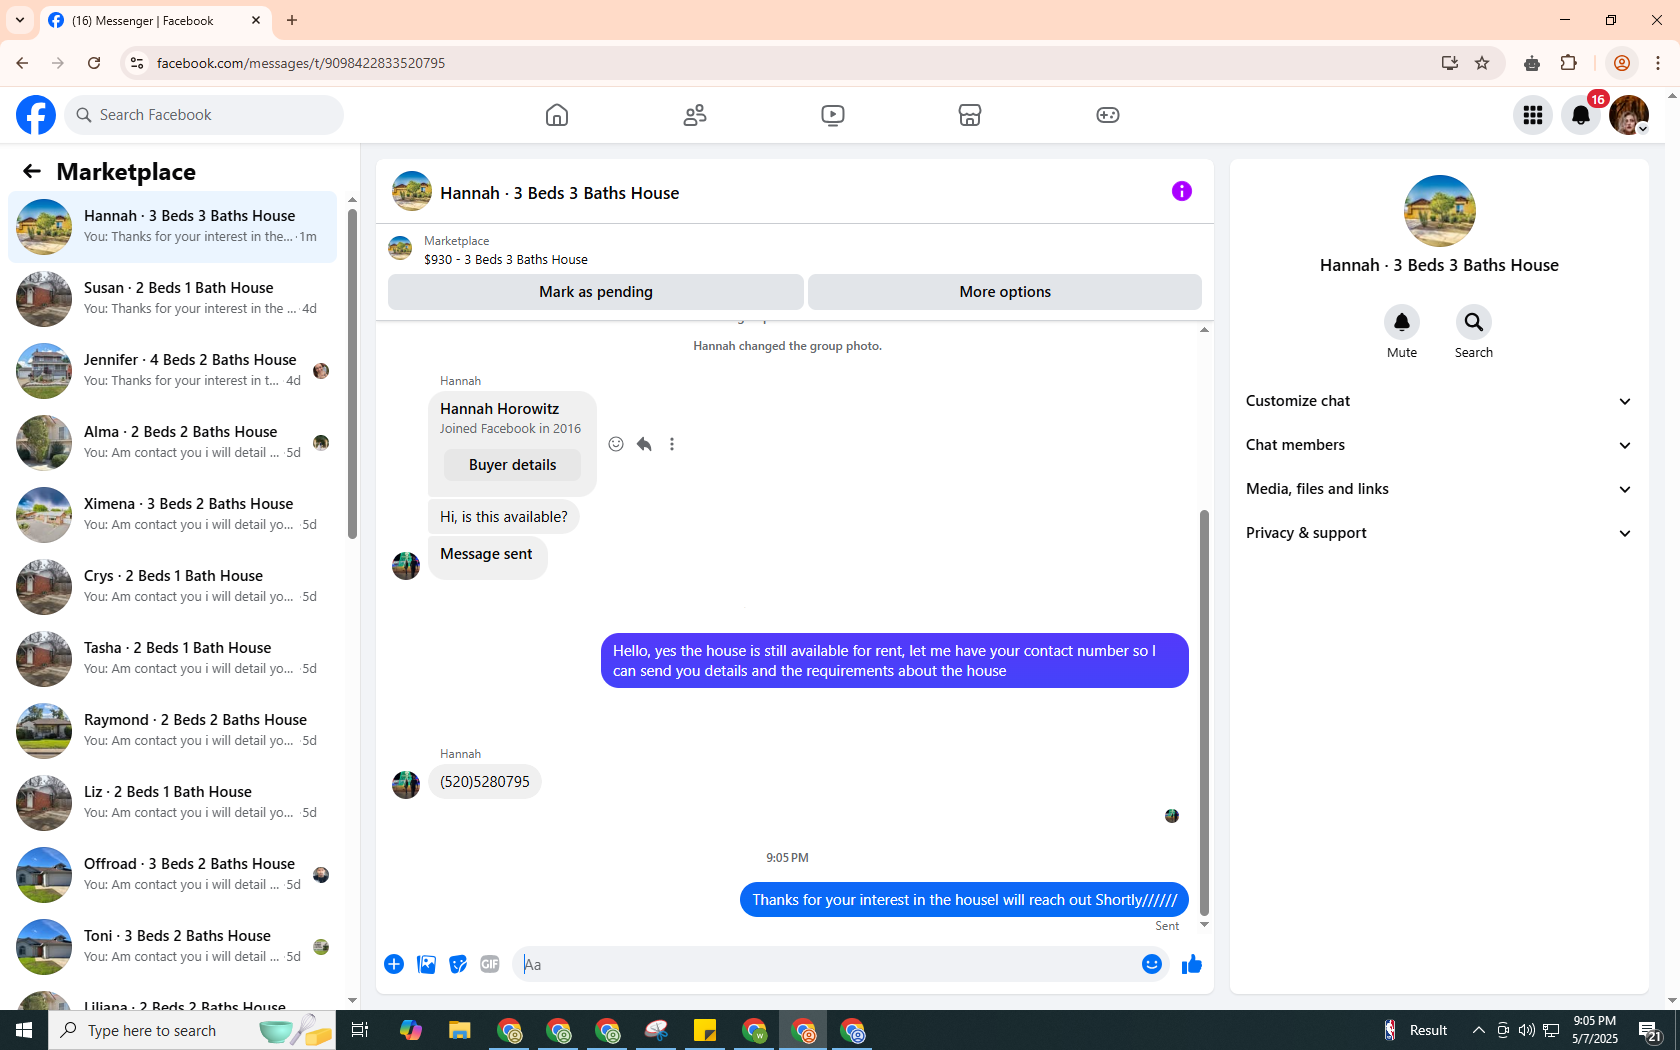Open Crys 2 Beds 1 Bath House chat

[172, 587]
